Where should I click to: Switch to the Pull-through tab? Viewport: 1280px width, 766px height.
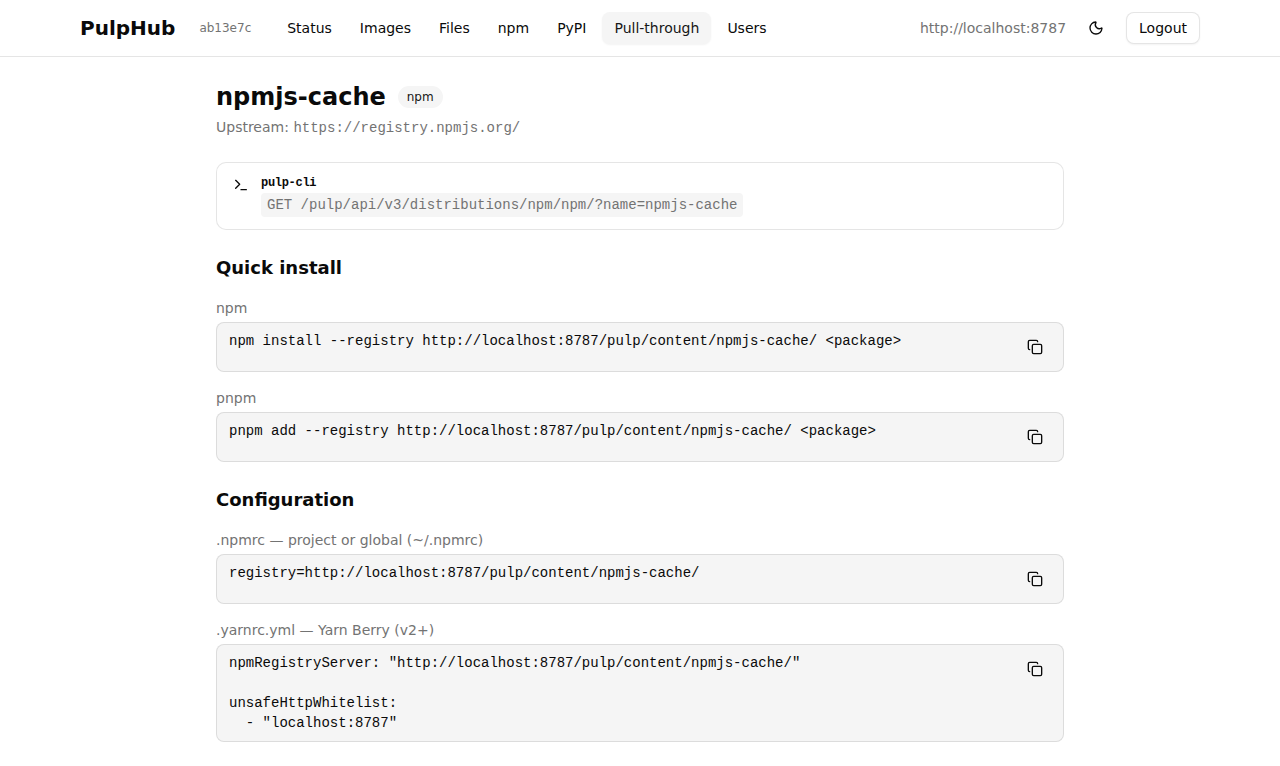coord(656,28)
